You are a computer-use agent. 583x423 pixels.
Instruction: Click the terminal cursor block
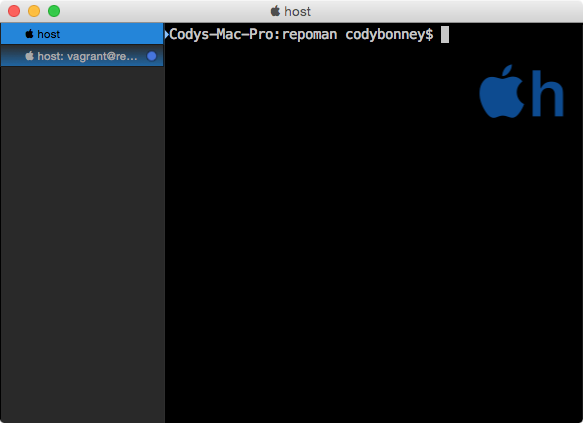coord(445,34)
